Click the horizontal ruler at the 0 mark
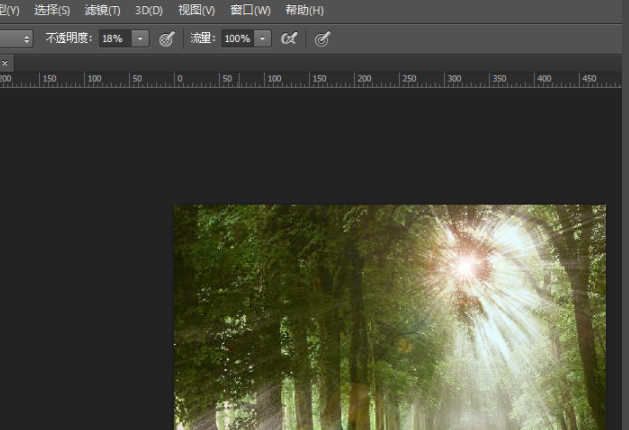The height and width of the screenshot is (430, 629). (179, 79)
